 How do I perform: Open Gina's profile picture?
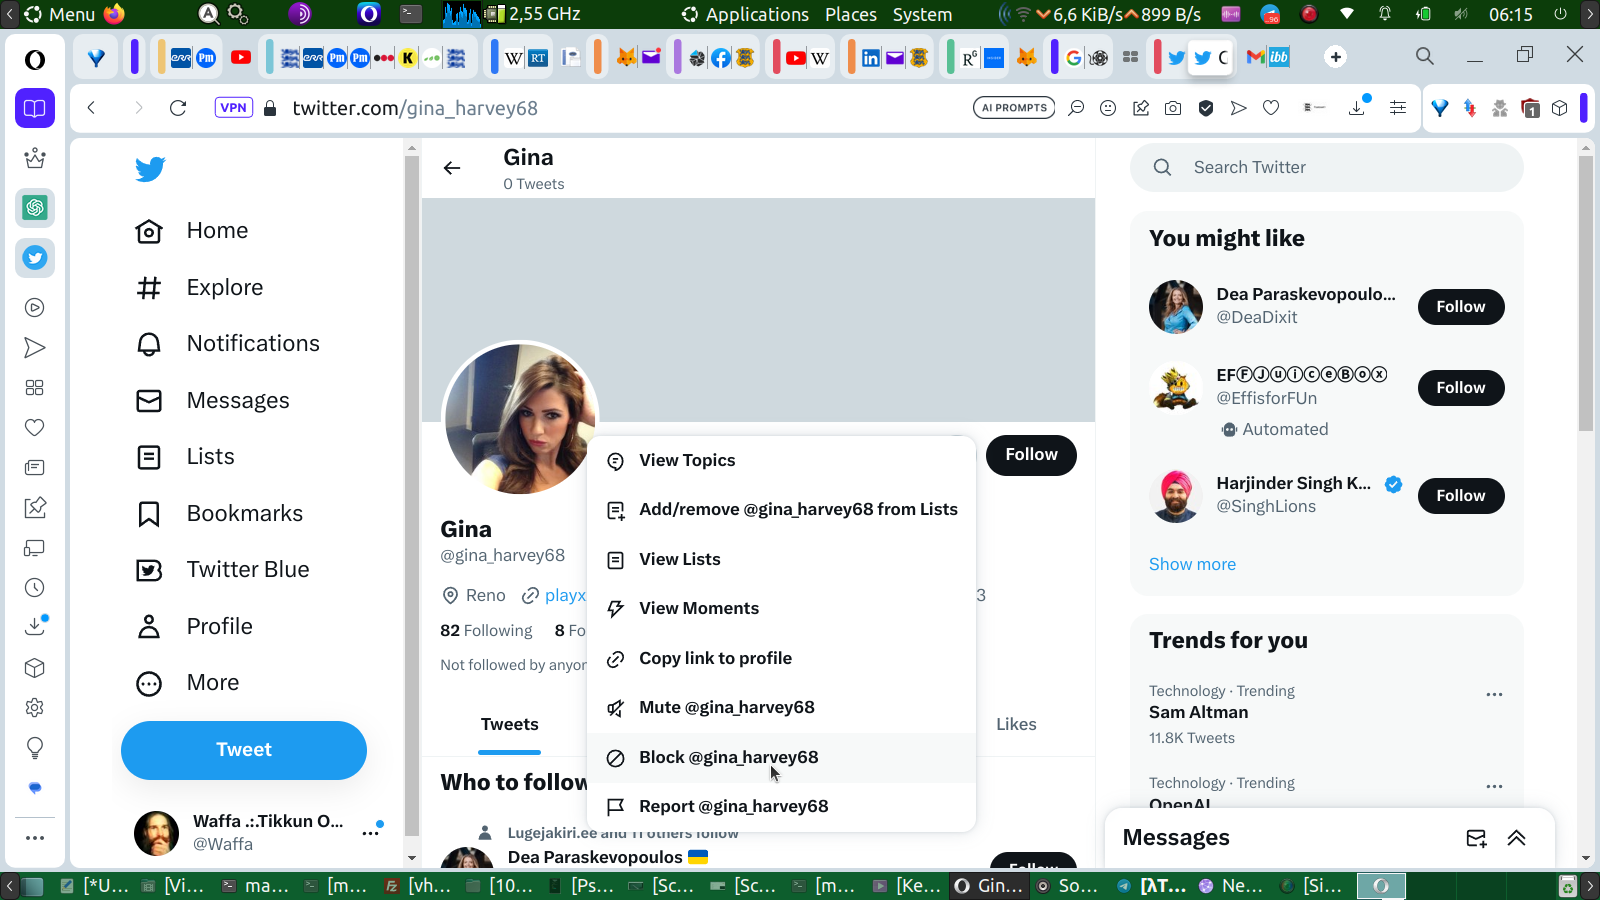tap(520, 419)
